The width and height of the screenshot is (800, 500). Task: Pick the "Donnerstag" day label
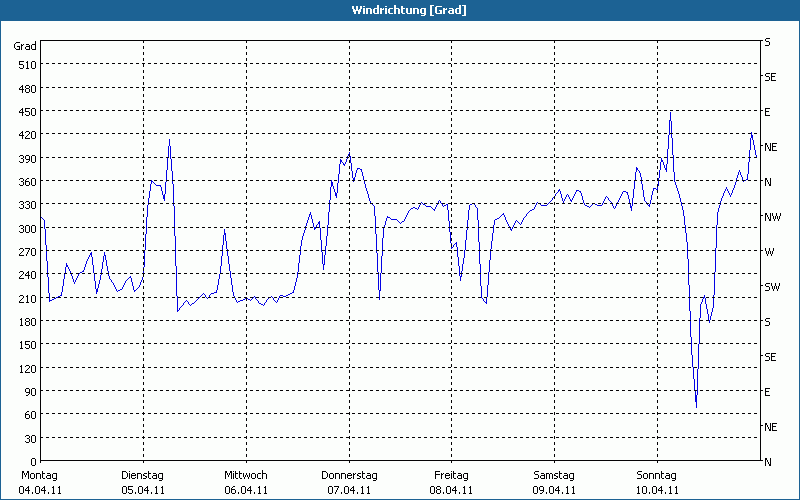coord(349,476)
